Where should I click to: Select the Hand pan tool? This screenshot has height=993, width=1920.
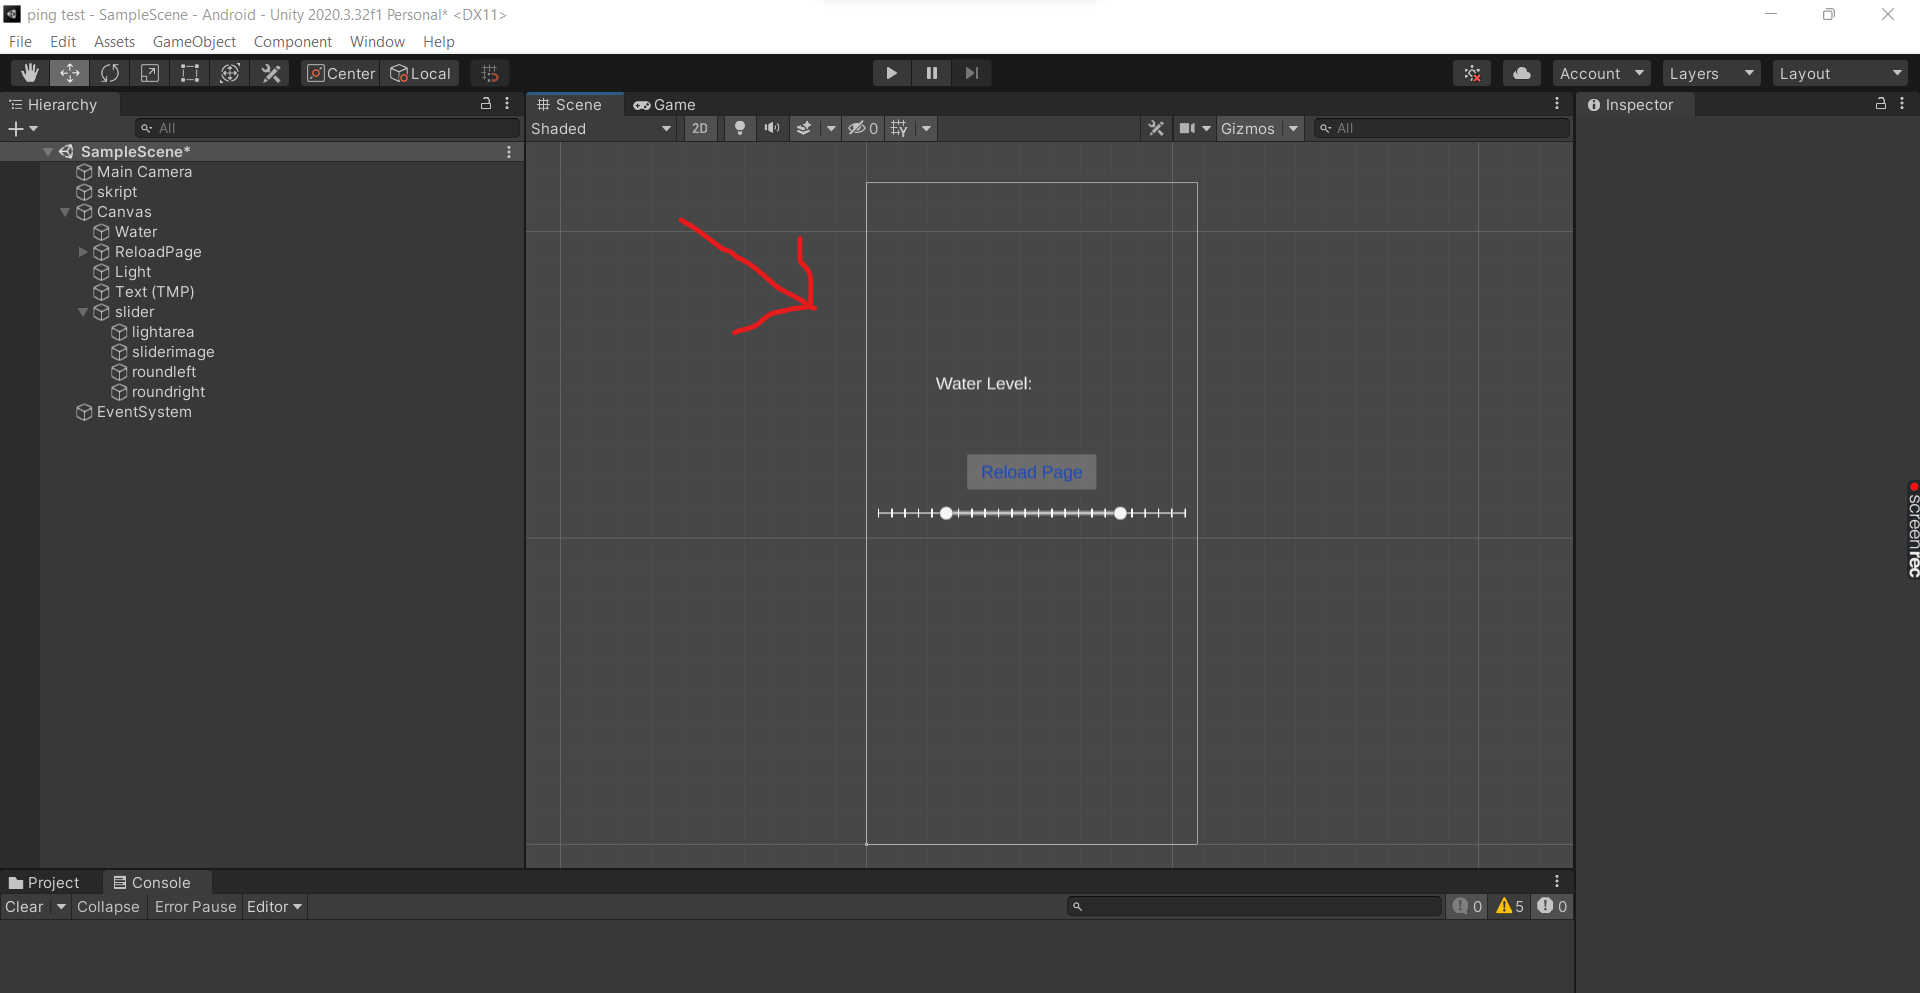point(28,72)
